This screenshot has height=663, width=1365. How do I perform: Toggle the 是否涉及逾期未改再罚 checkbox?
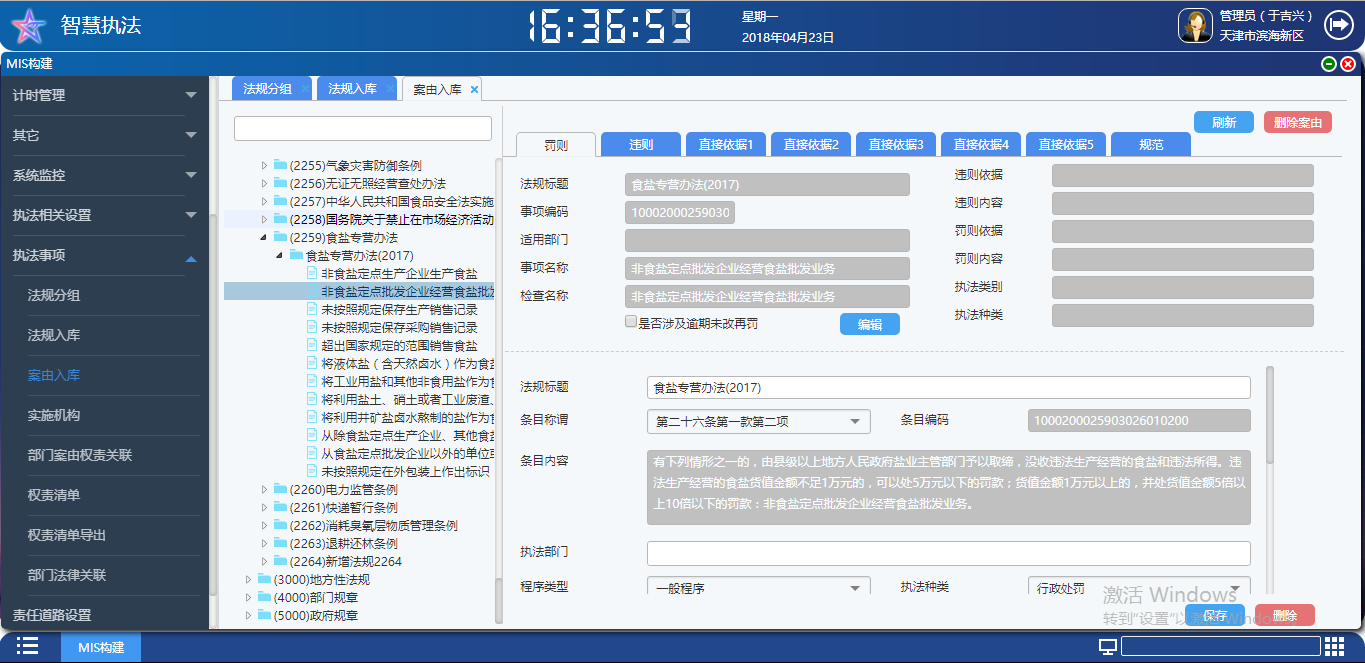630,322
